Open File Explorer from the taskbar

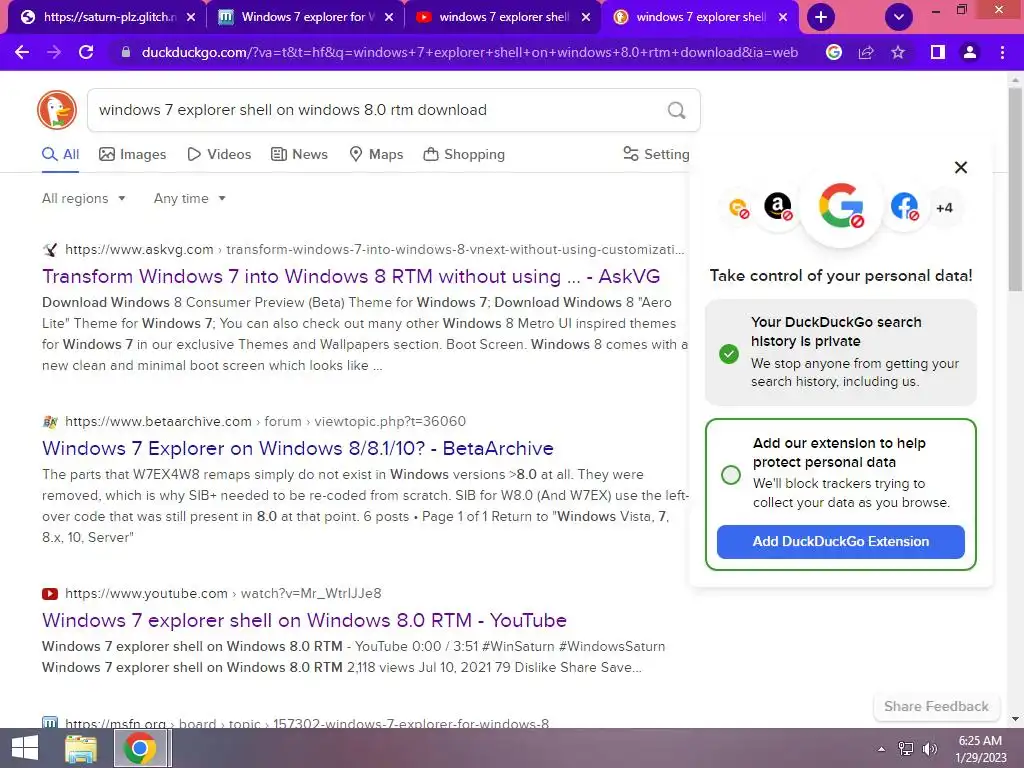pyautogui.click(x=81, y=748)
